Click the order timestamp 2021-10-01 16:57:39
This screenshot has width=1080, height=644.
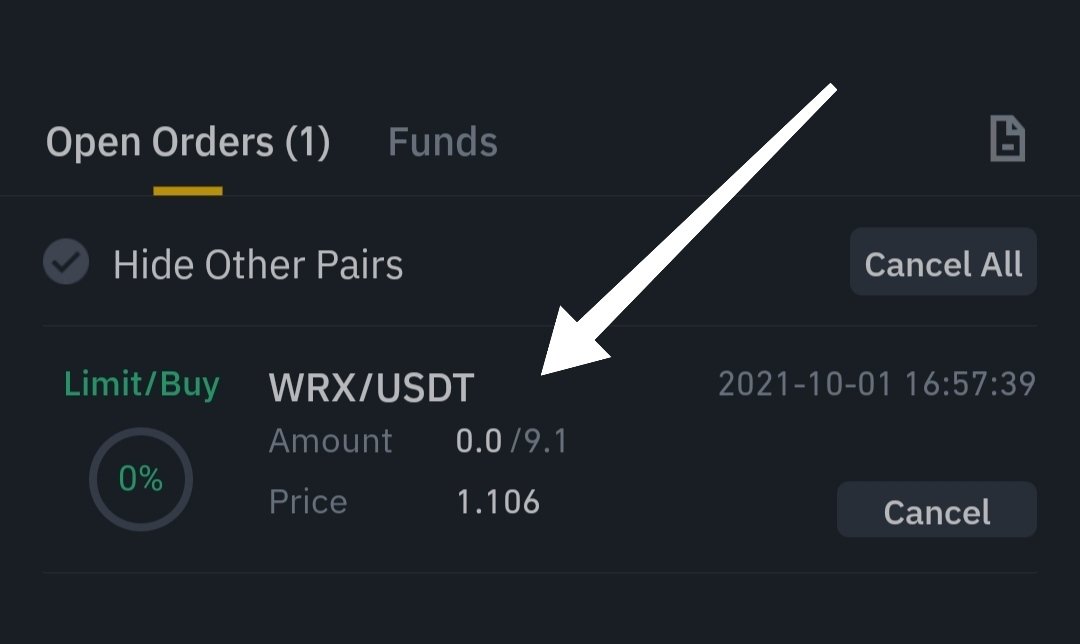(876, 383)
